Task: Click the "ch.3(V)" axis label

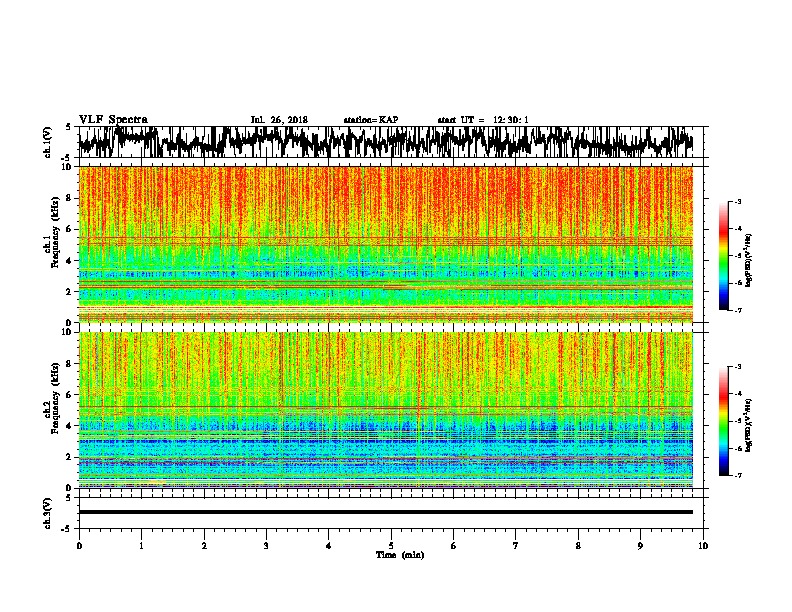Action: point(48,513)
